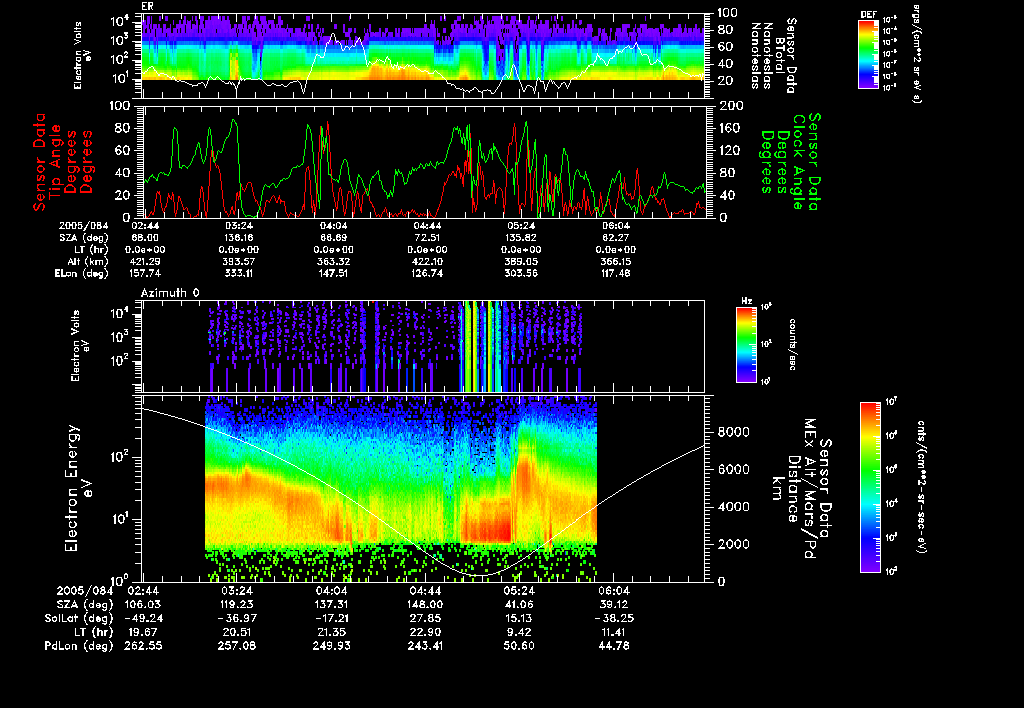Viewport: 1024px width, 708px height.
Task: Click the Hz counts/sec color bar
Action: pos(746,345)
